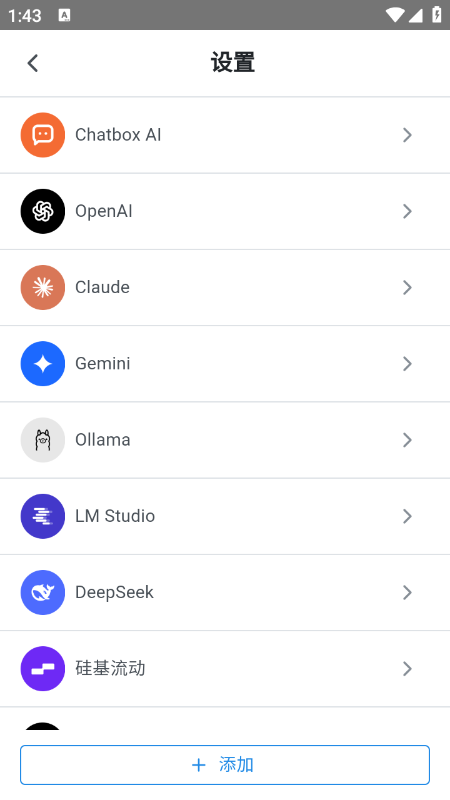
Task: Tap the orange Chatbox AI logo
Action: click(43, 135)
